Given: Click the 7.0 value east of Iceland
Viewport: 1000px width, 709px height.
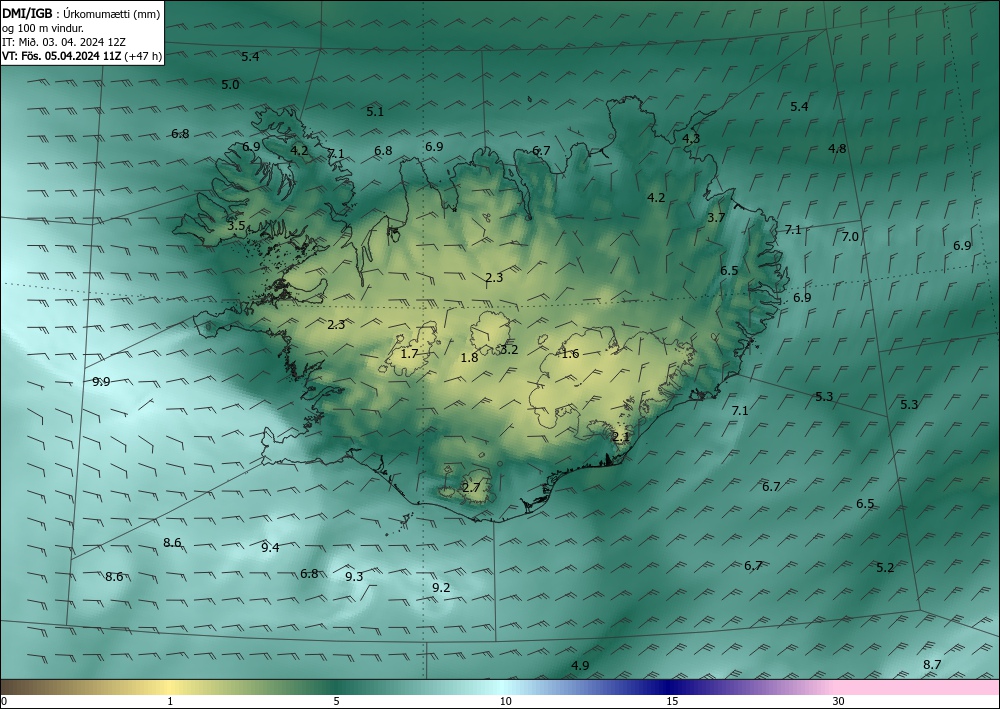Looking at the screenshot, I should (850, 237).
